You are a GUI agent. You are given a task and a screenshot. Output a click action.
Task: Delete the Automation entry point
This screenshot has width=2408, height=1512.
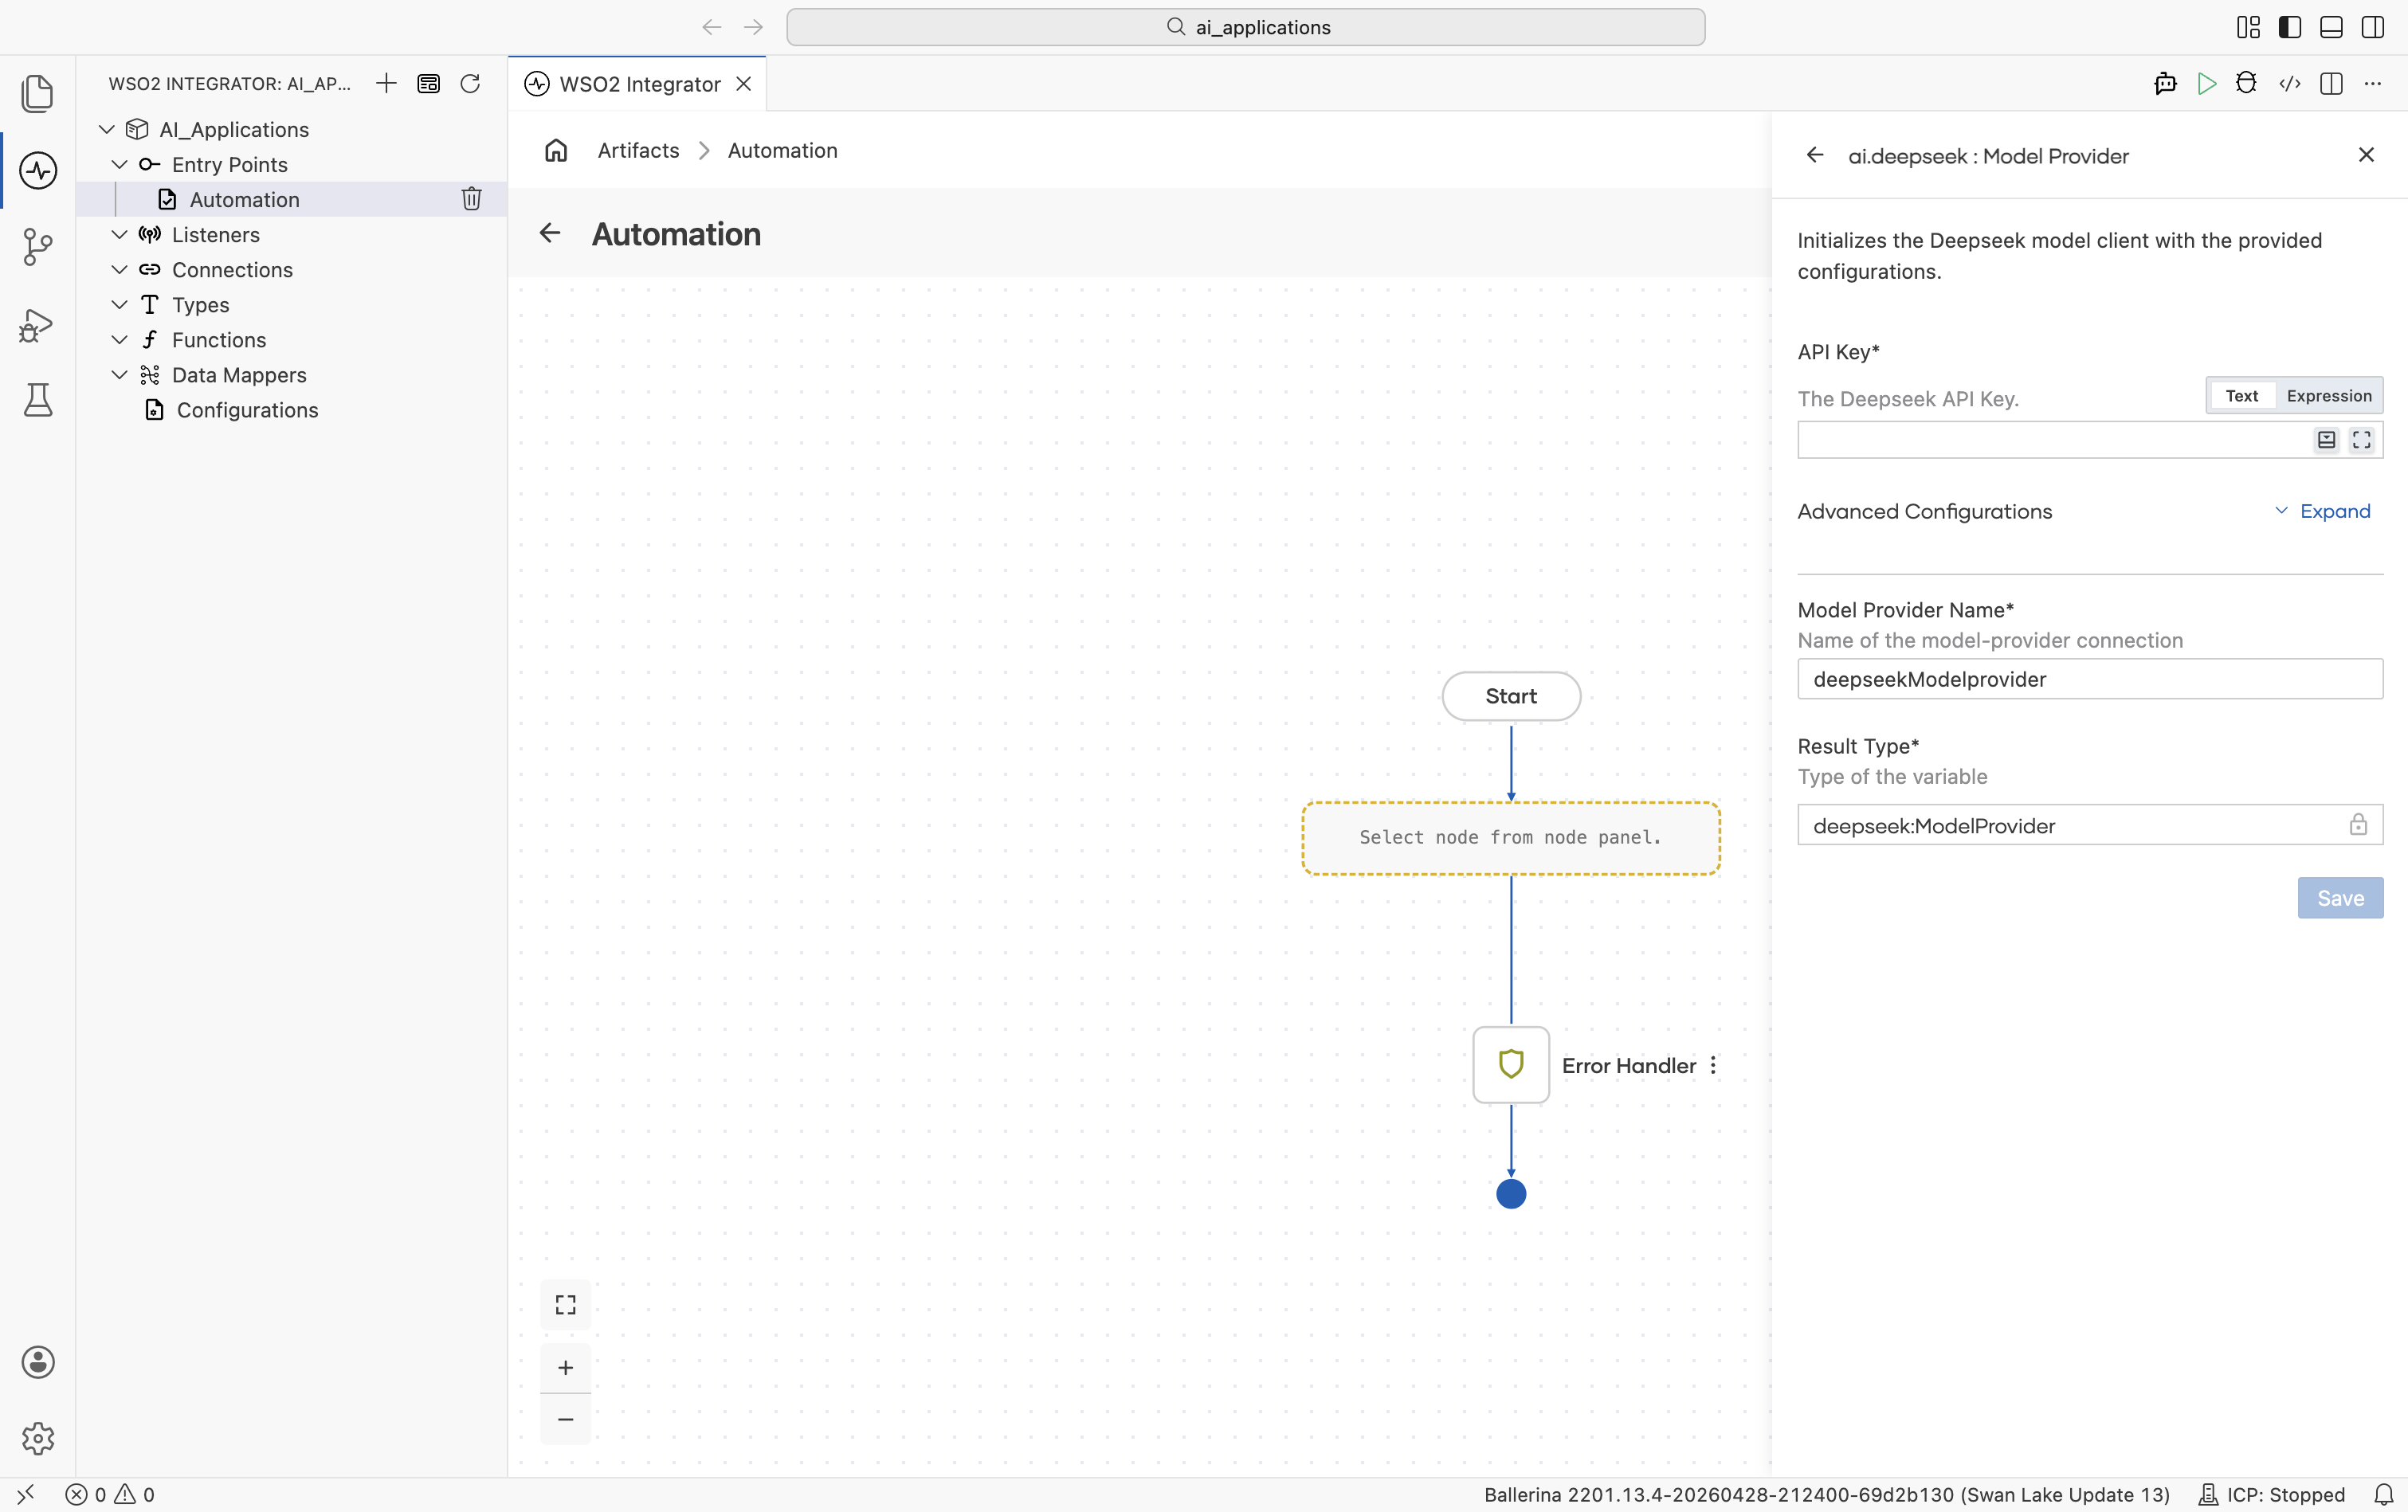click(472, 199)
